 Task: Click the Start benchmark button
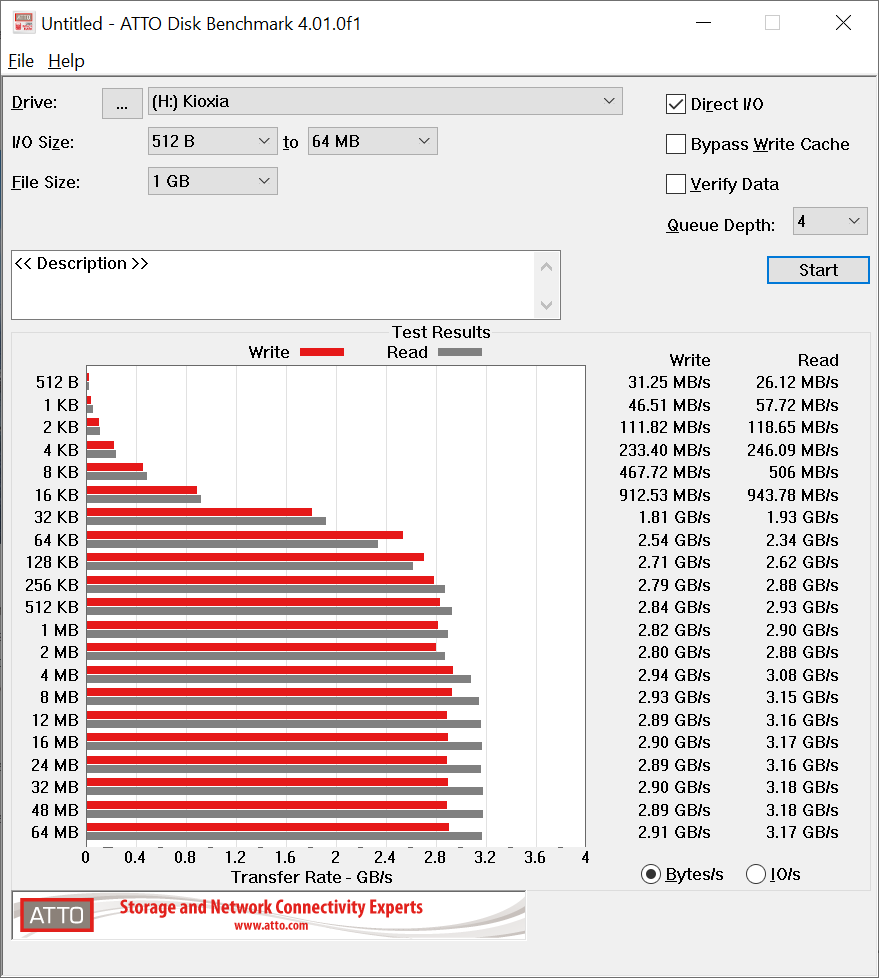[x=818, y=270]
